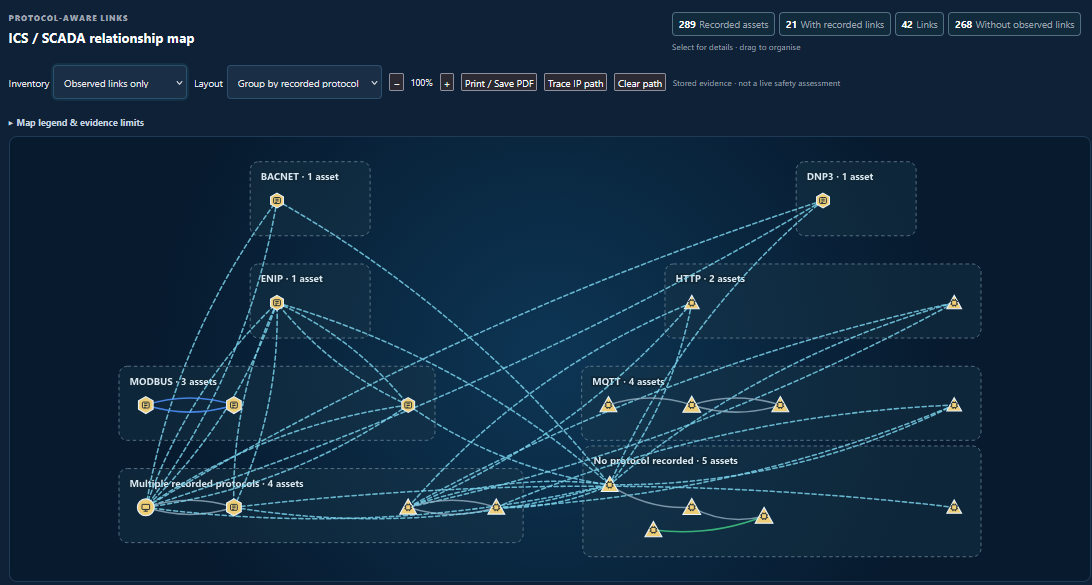The height and width of the screenshot is (585, 1092).
Task: Click the ENIP · 1 asset group label
Action: coord(292,279)
